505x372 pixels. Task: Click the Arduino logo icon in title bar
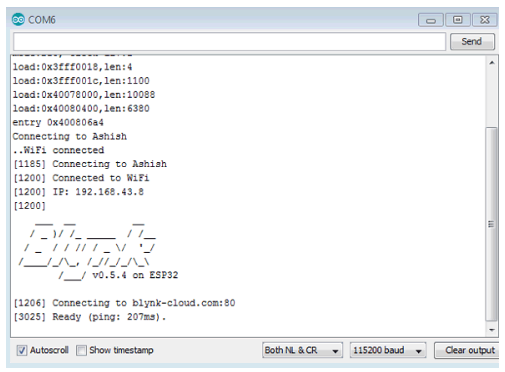pyautogui.click(x=18, y=20)
